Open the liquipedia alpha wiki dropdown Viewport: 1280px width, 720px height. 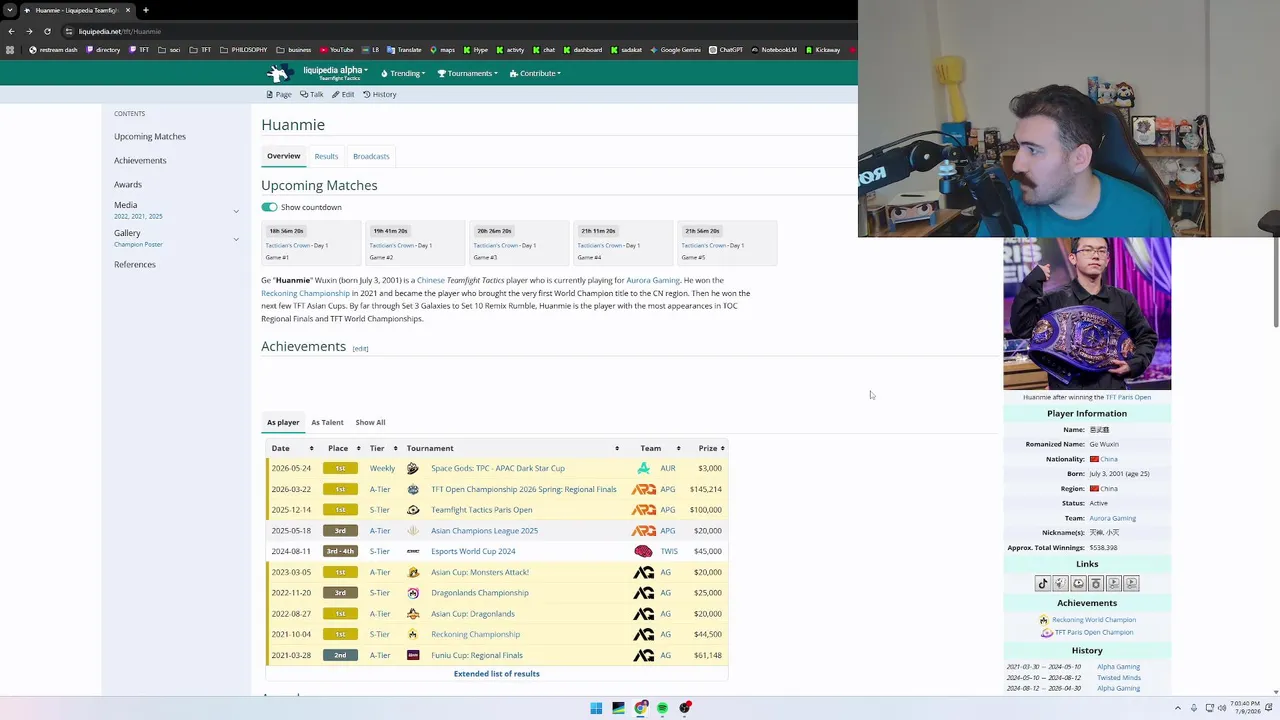coord(335,73)
